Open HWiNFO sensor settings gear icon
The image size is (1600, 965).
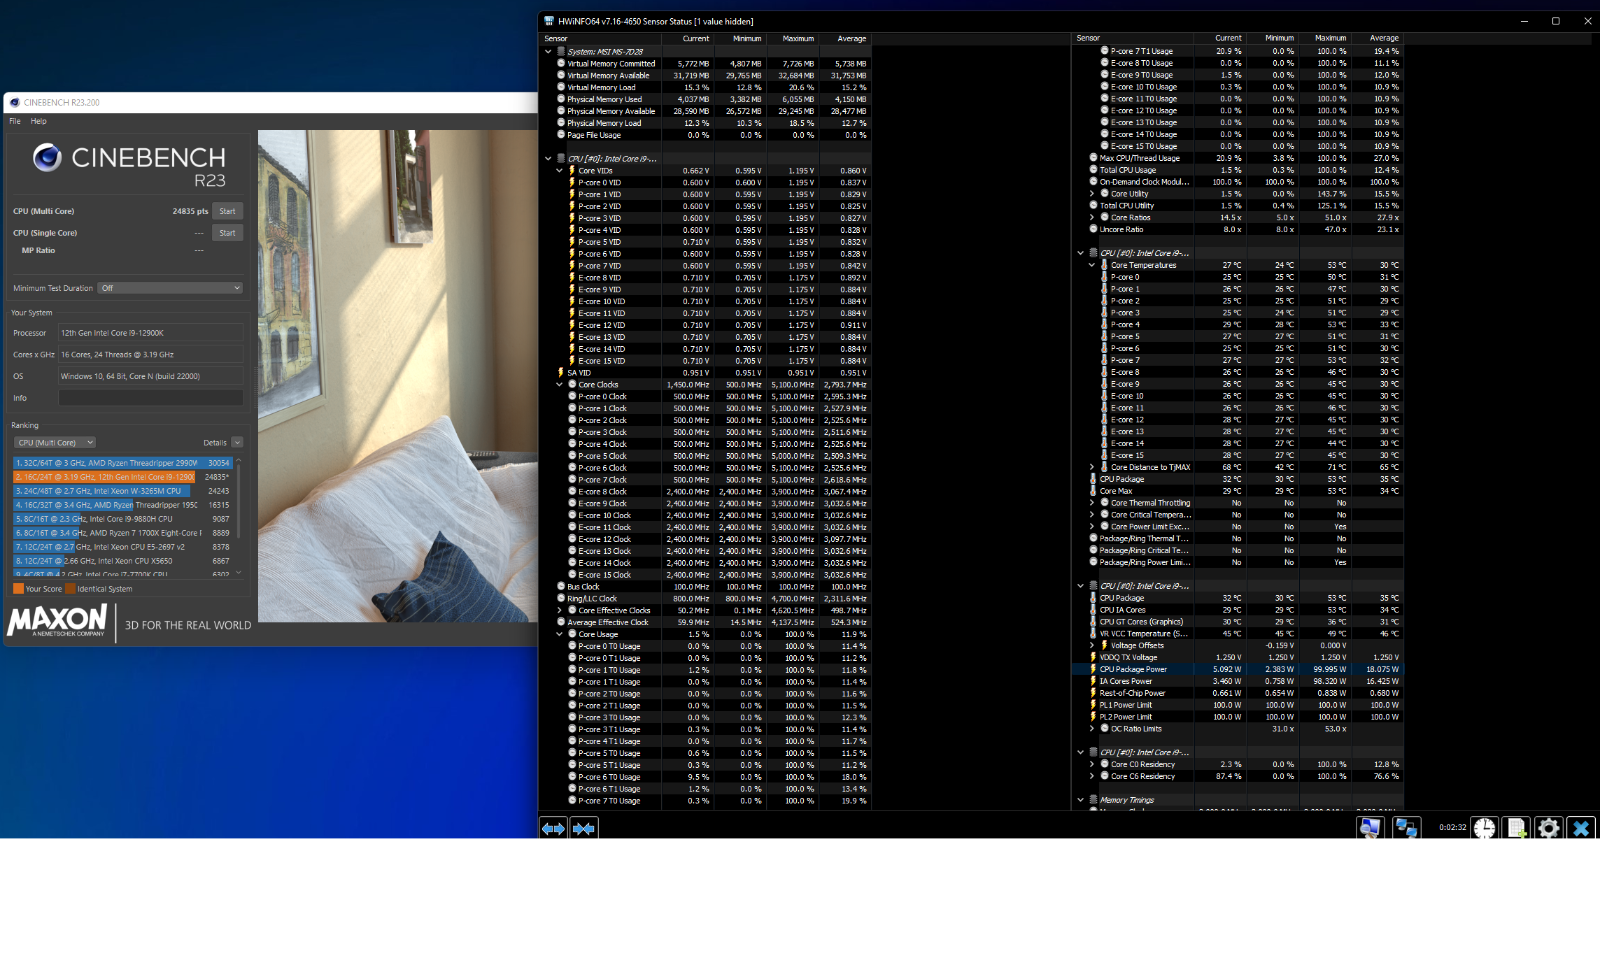click(x=1548, y=828)
